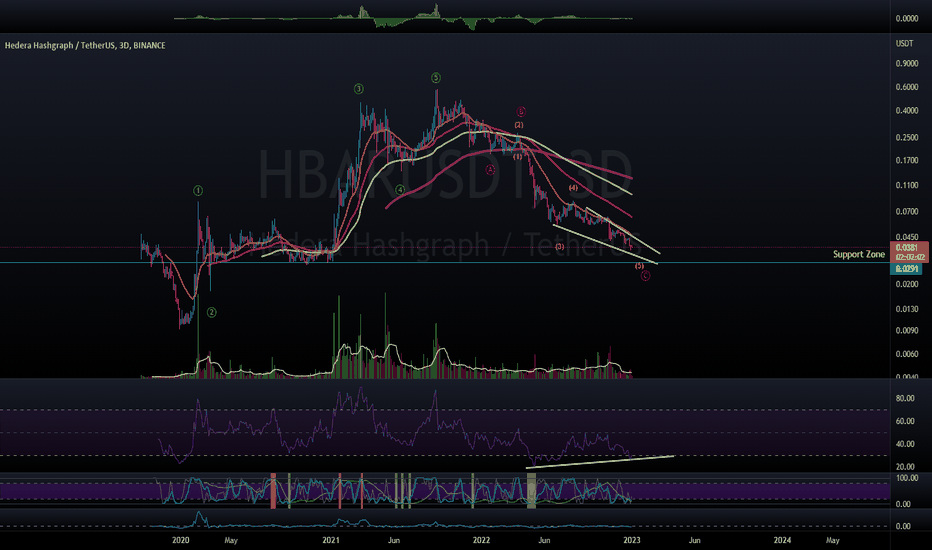Click the 40.00 RSI axis label

click(x=905, y=444)
